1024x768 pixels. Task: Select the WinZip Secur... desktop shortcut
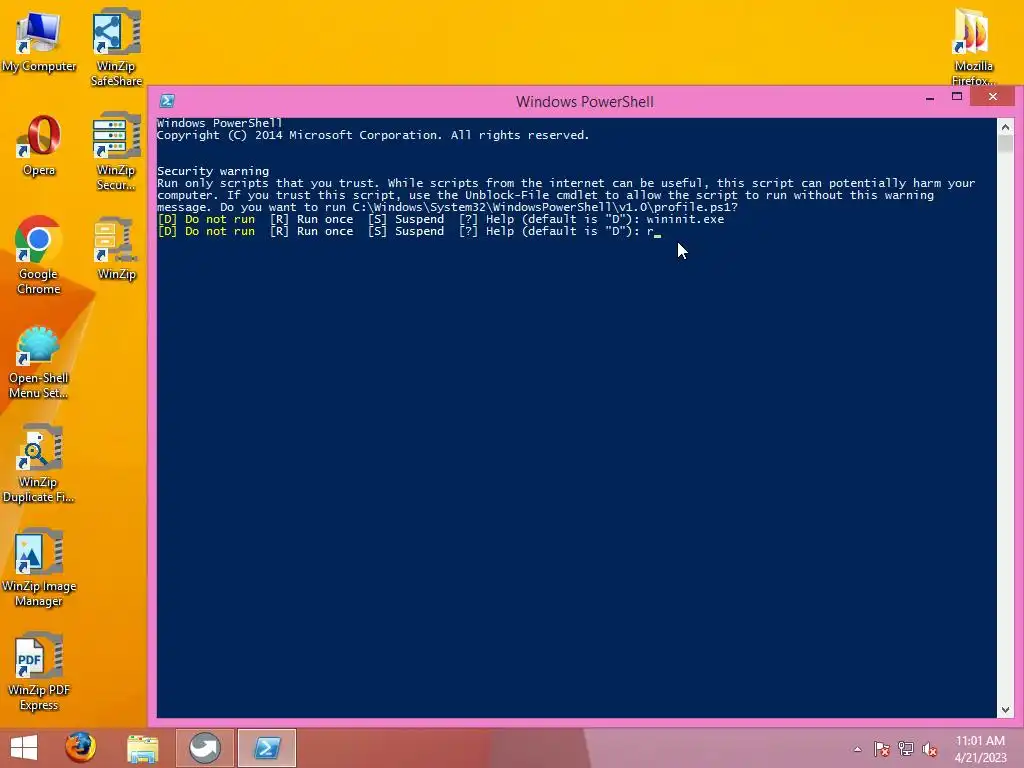coord(116,152)
